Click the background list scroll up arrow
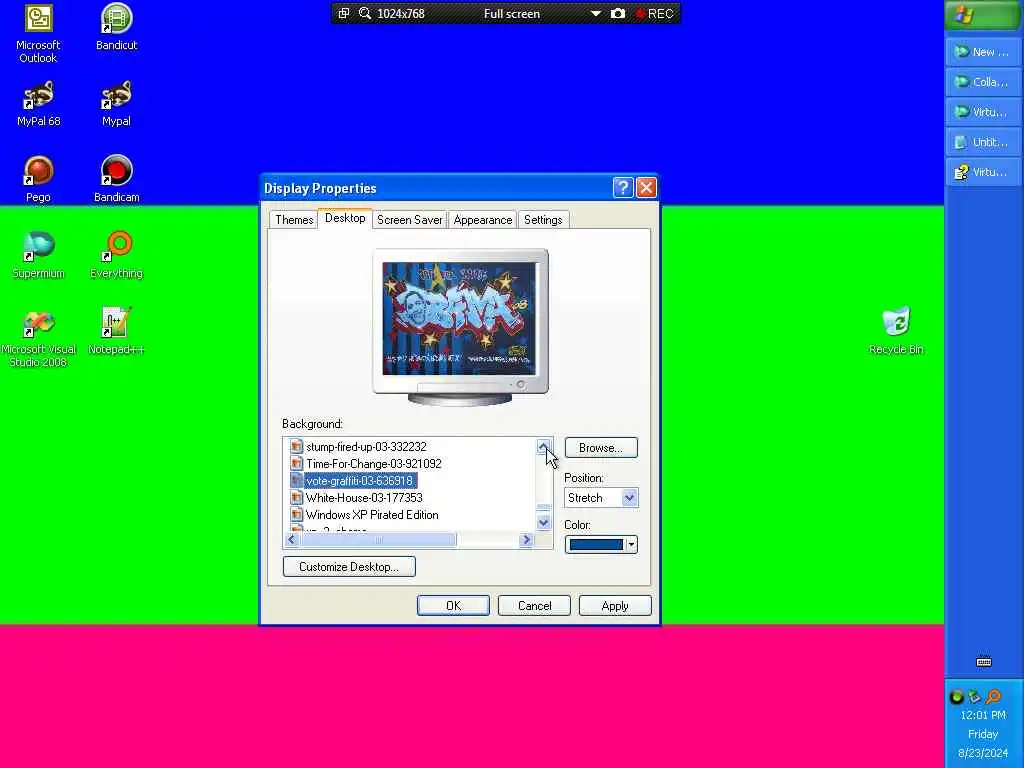The height and width of the screenshot is (768, 1024). (543, 447)
